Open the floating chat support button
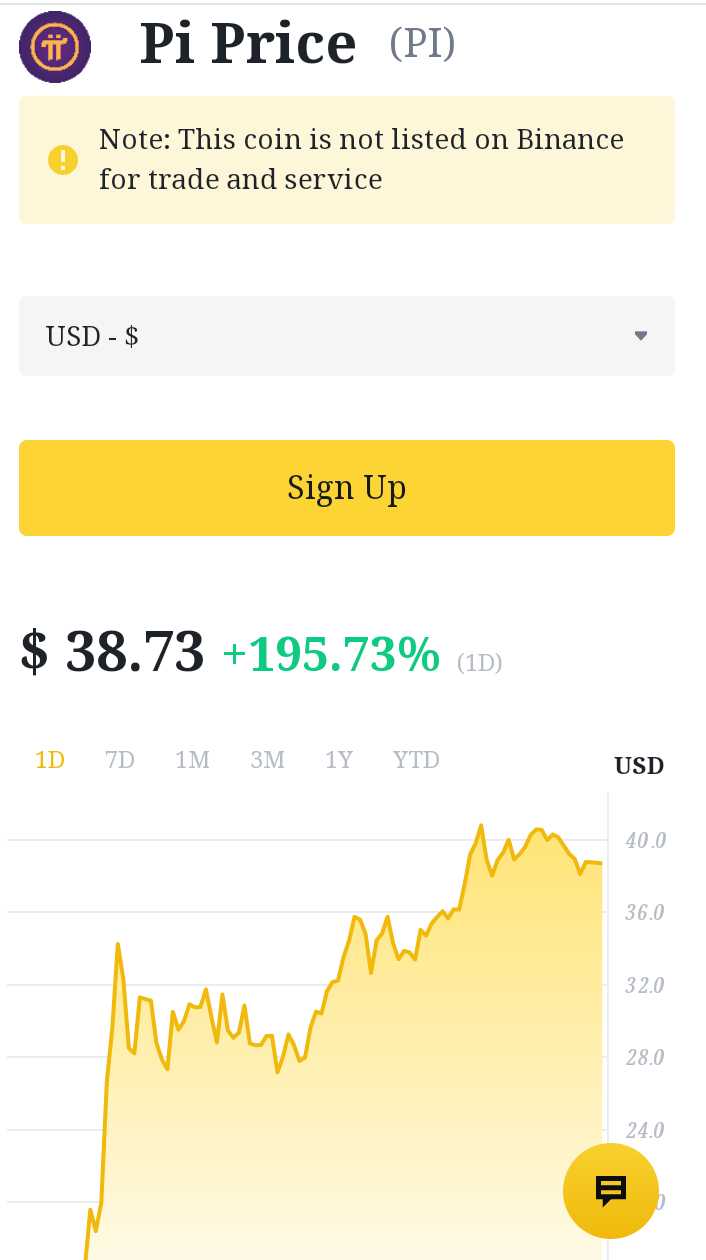Image resolution: width=706 pixels, height=1260 pixels. pyautogui.click(x=610, y=1190)
